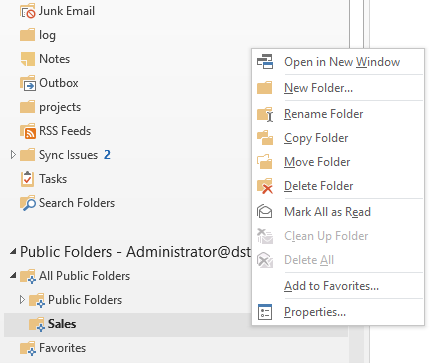Choose Mark All as Read
The image size is (445, 363).
point(338,212)
